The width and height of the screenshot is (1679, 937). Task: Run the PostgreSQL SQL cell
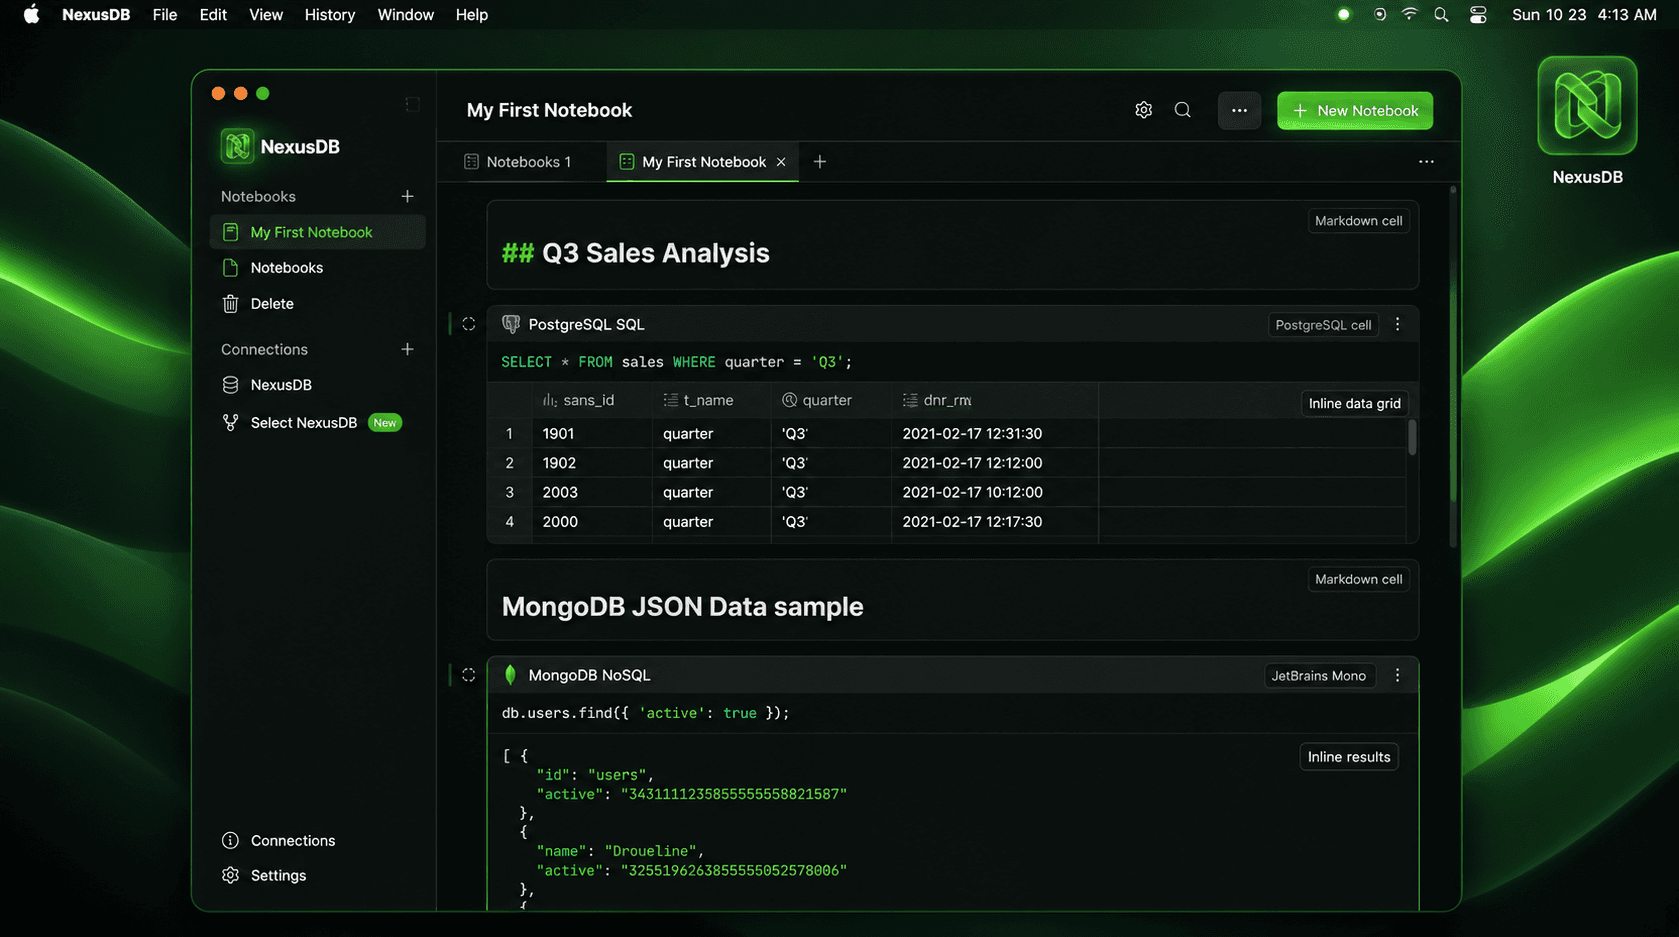click(468, 324)
